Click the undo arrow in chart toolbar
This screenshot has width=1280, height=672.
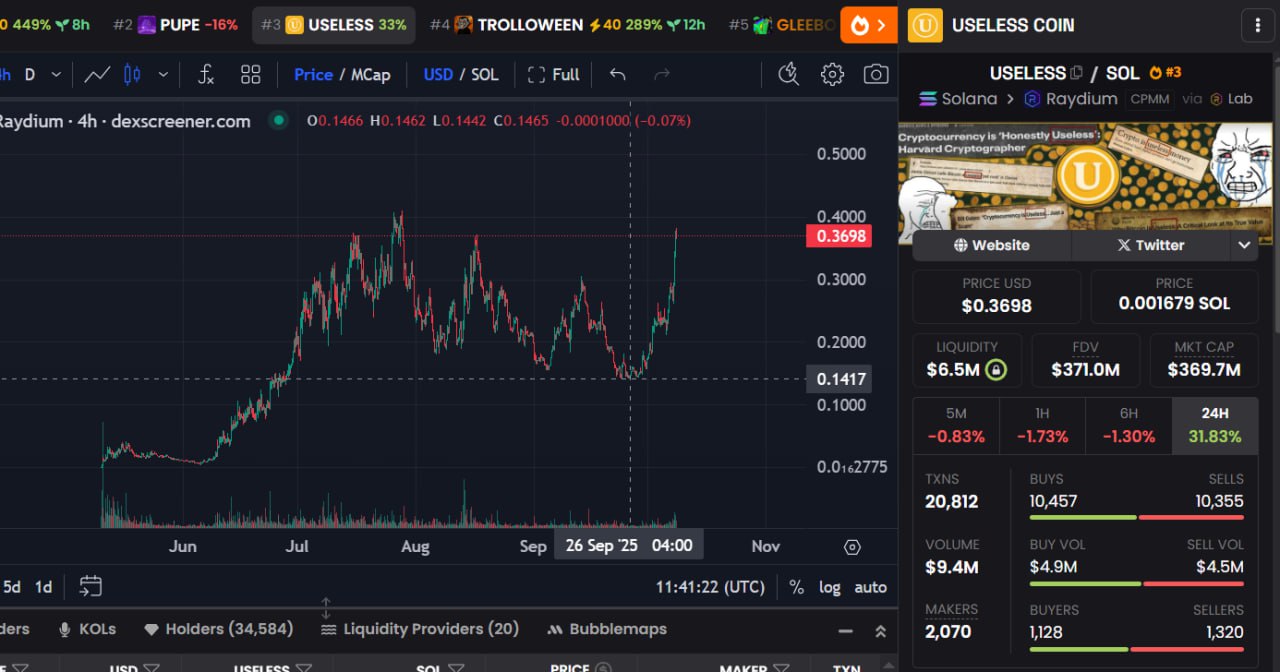coord(618,74)
